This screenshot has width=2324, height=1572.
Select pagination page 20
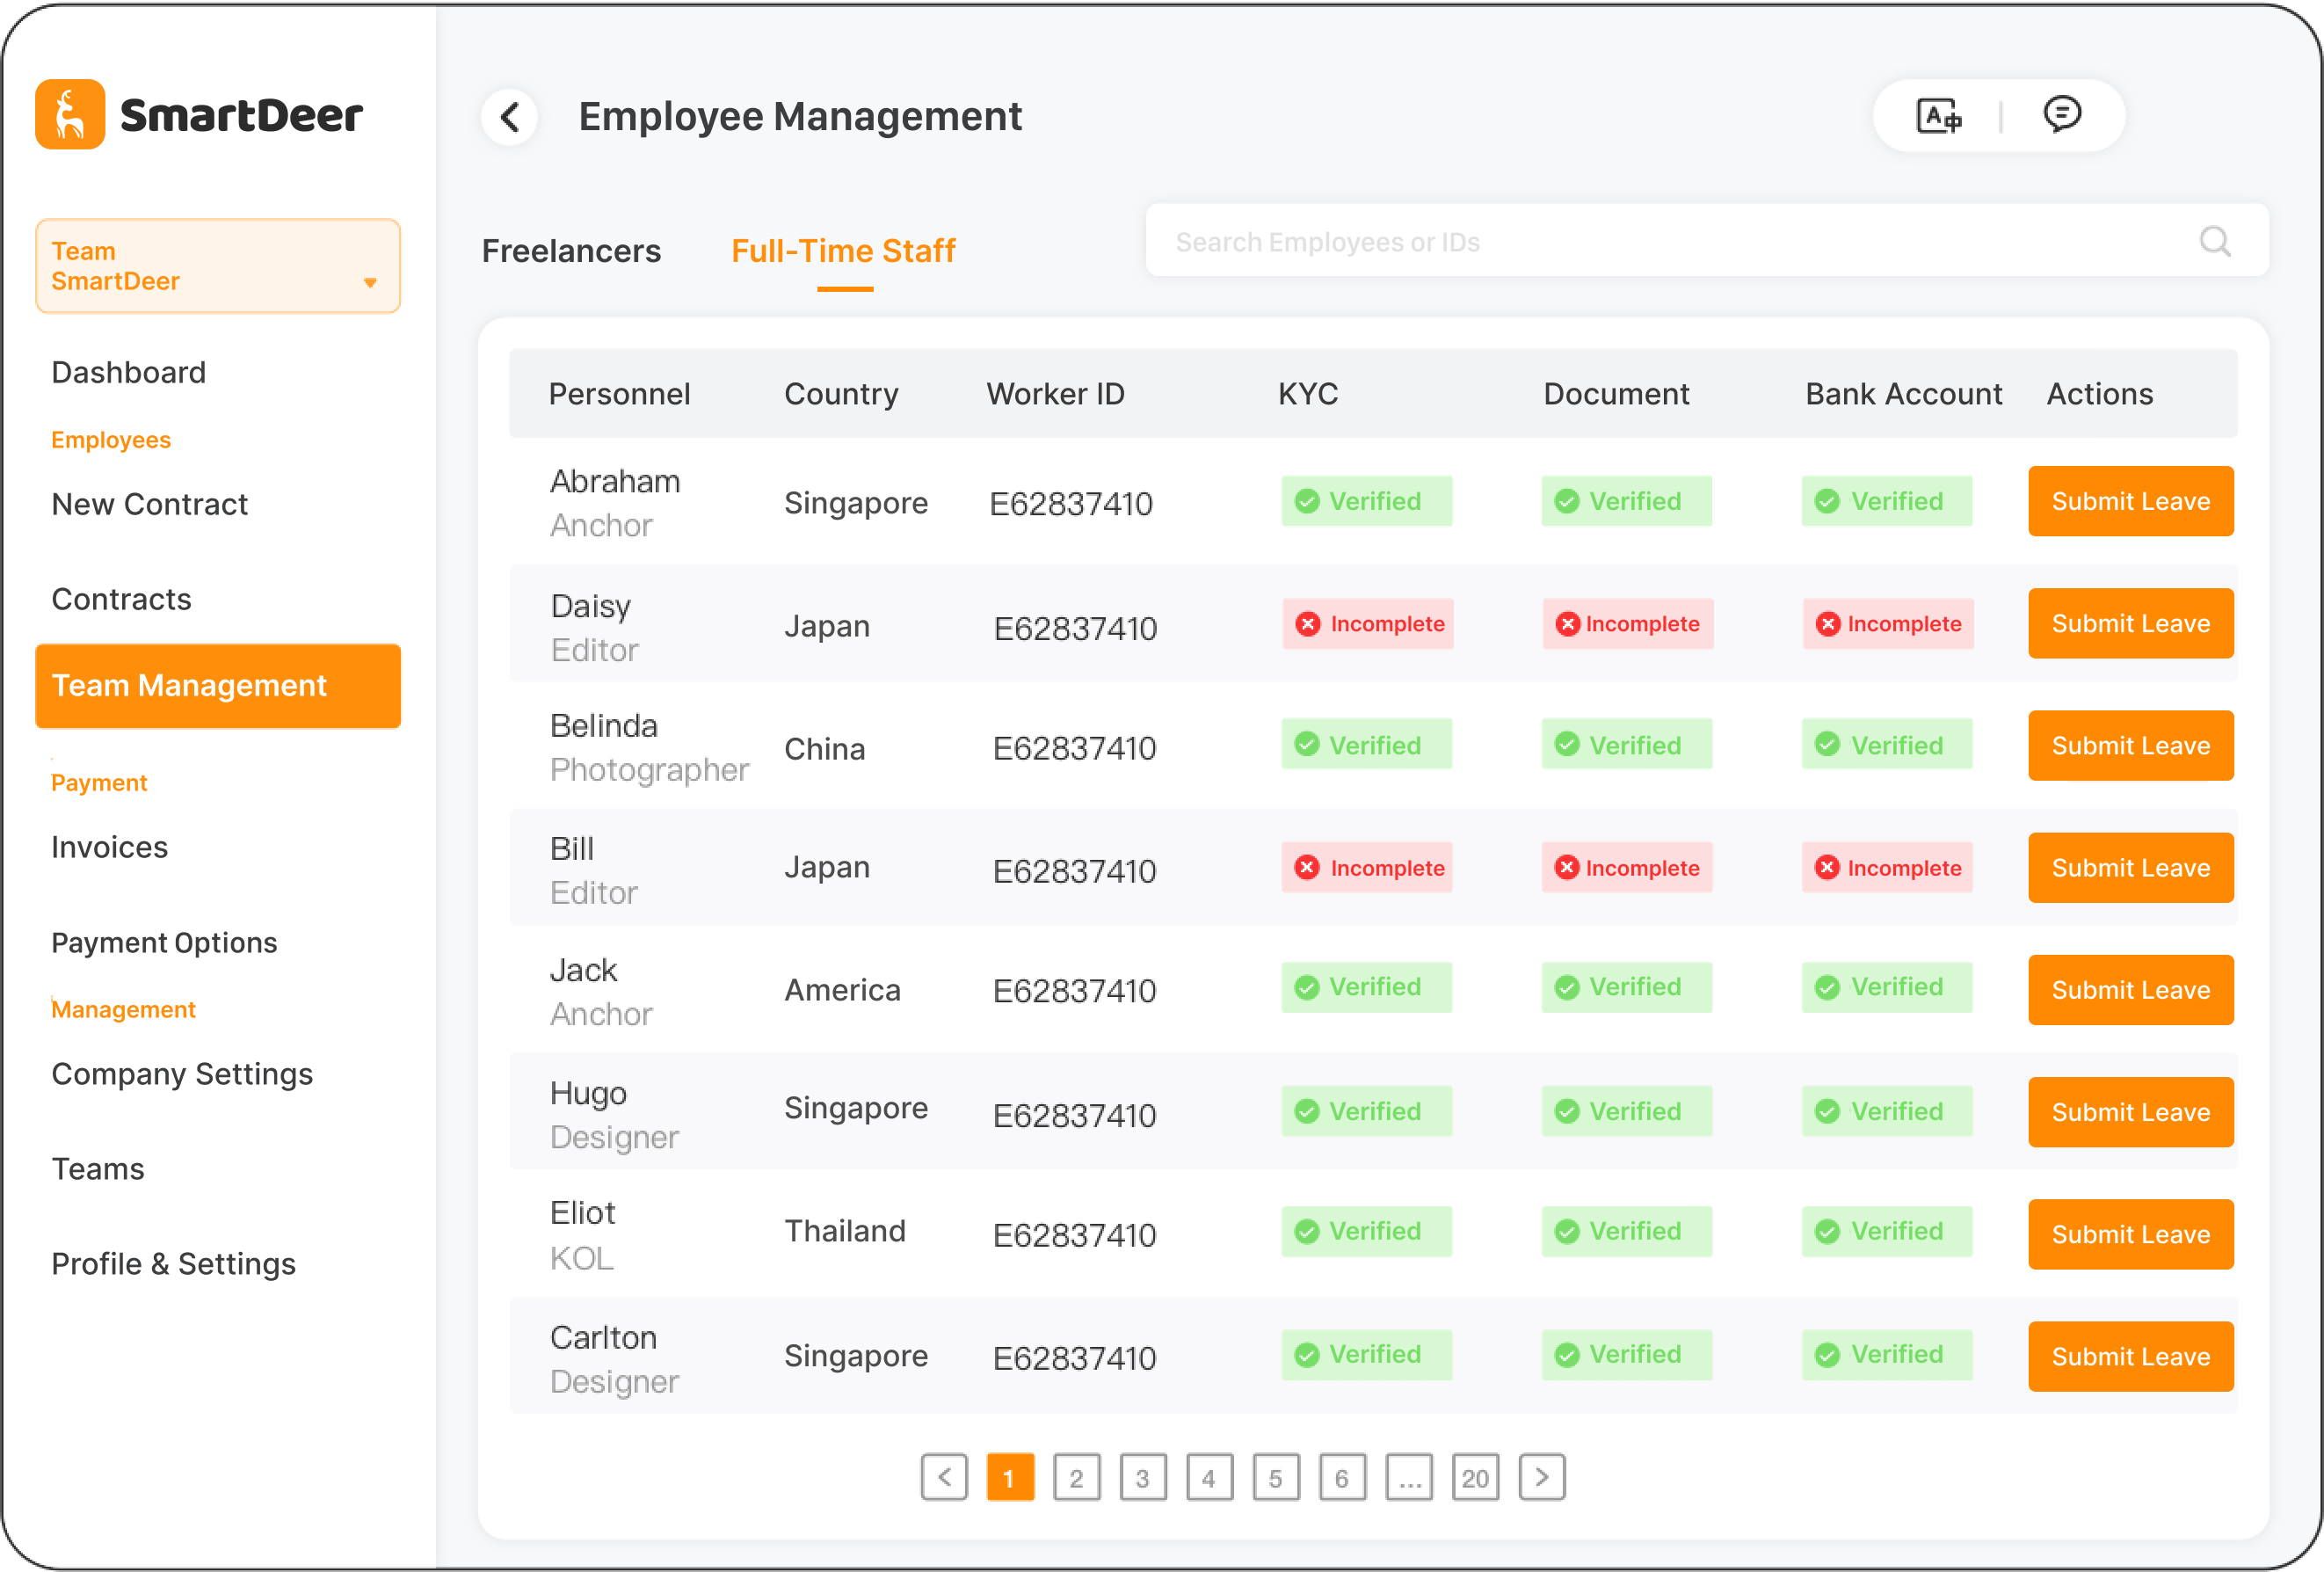point(1474,1477)
